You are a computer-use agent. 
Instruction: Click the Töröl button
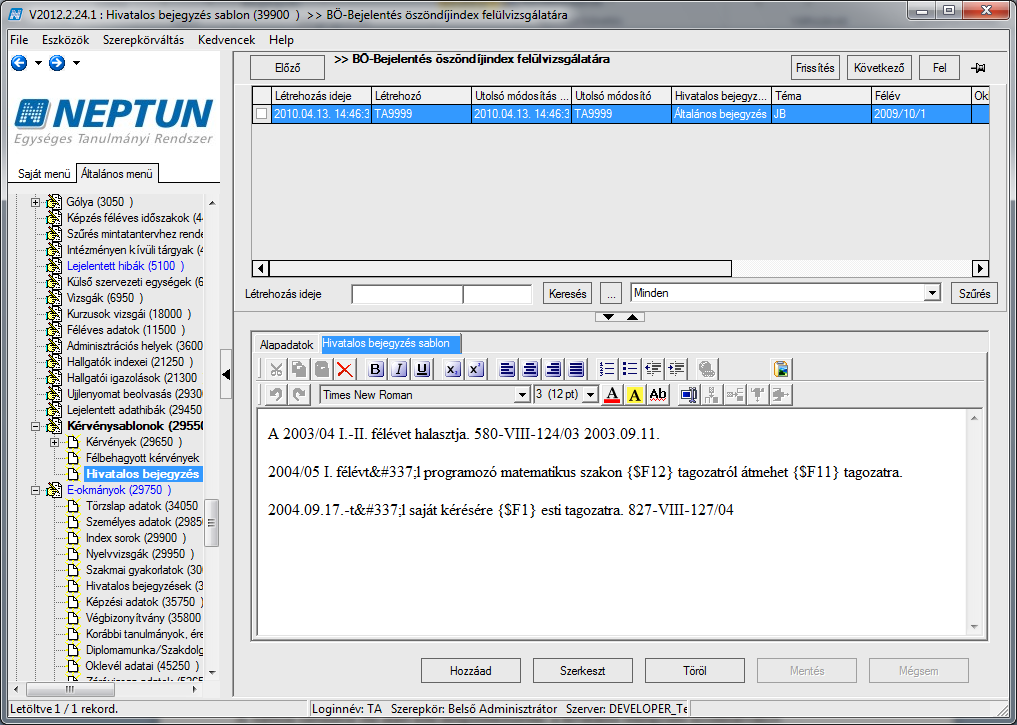click(x=695, y=671)
